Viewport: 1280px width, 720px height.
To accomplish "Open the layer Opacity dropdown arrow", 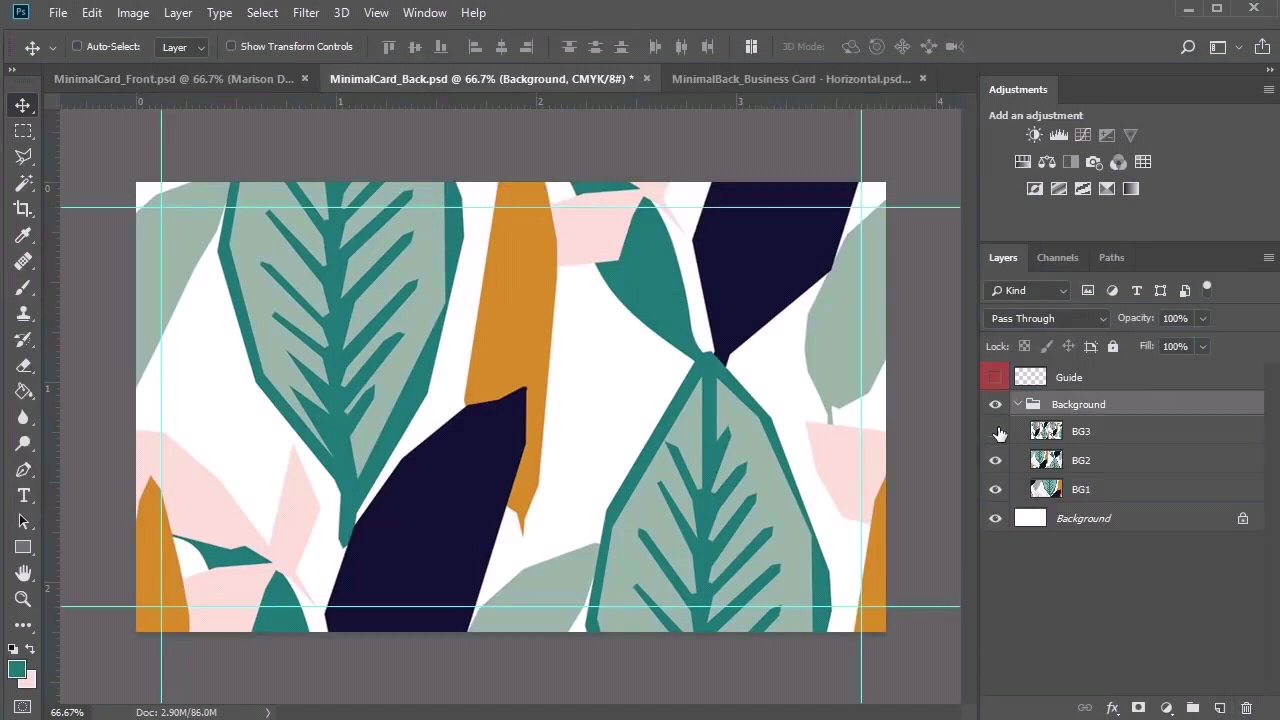I will pyautogui.click(x=1202, y=319).
